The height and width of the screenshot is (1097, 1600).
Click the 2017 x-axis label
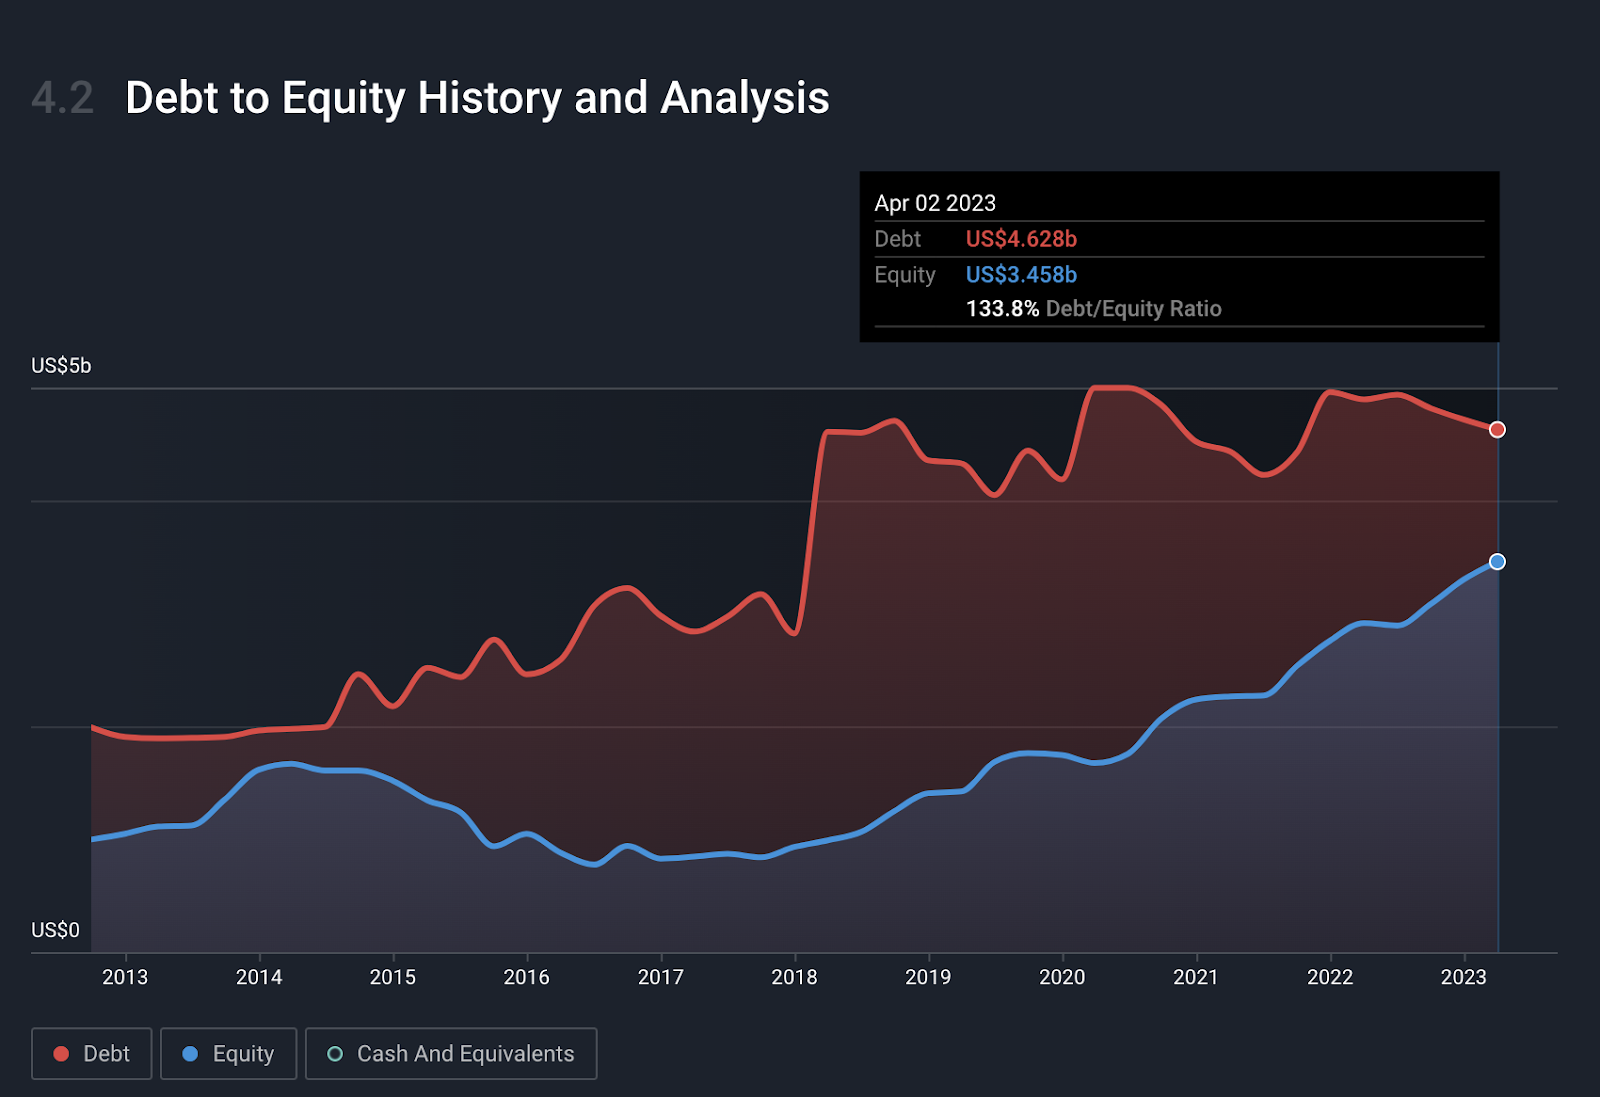[x=661, y=977]
